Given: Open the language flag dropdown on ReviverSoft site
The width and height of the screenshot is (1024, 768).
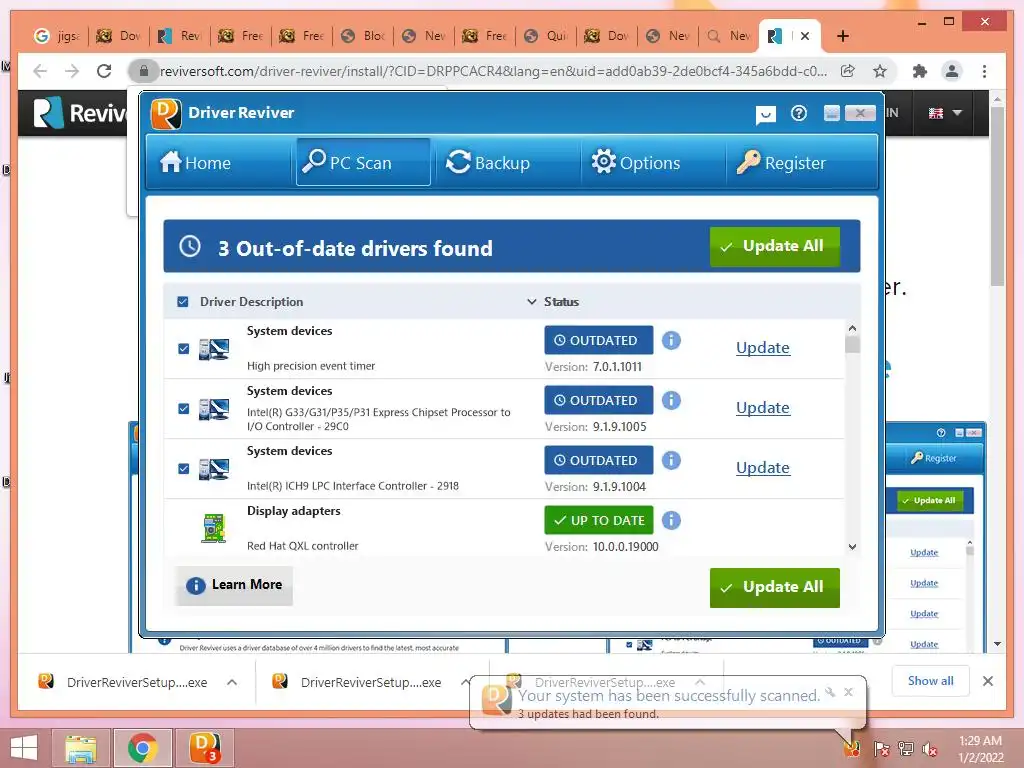Looking at the screenshot, I should pos(945,113).
